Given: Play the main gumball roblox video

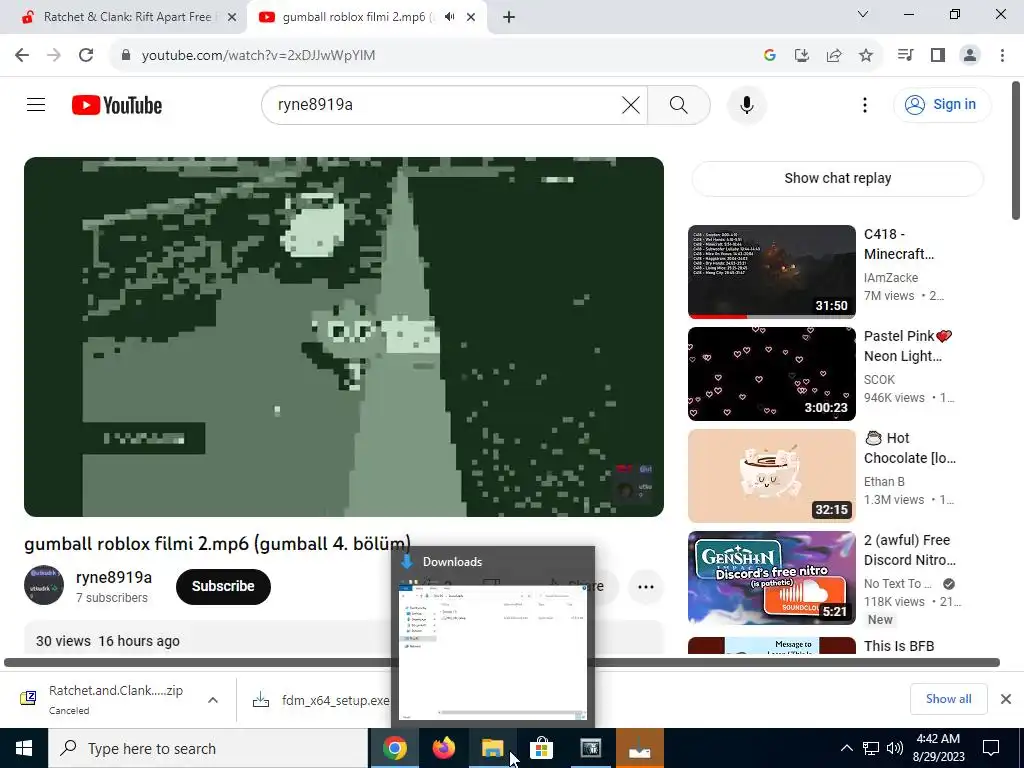Looking at the screenshot, I should [344, 337].
